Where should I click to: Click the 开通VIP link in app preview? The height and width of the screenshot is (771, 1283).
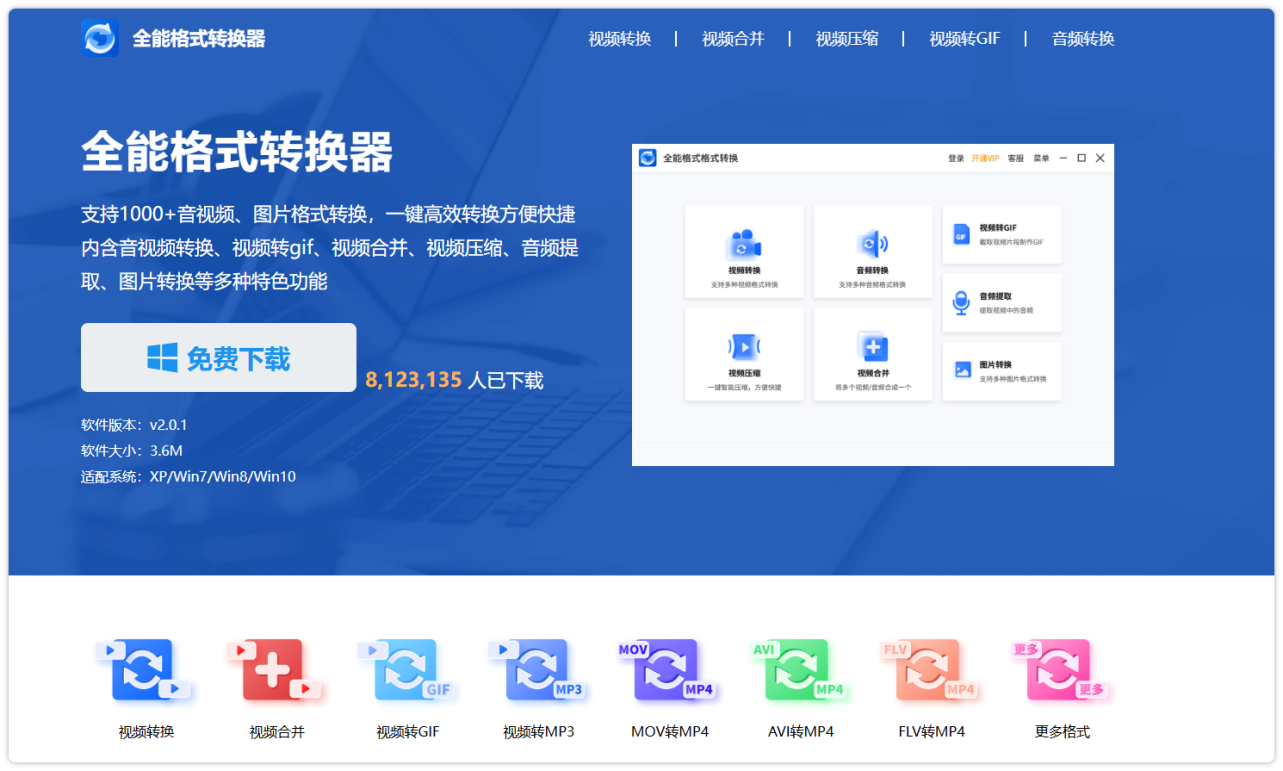[984, 159]
